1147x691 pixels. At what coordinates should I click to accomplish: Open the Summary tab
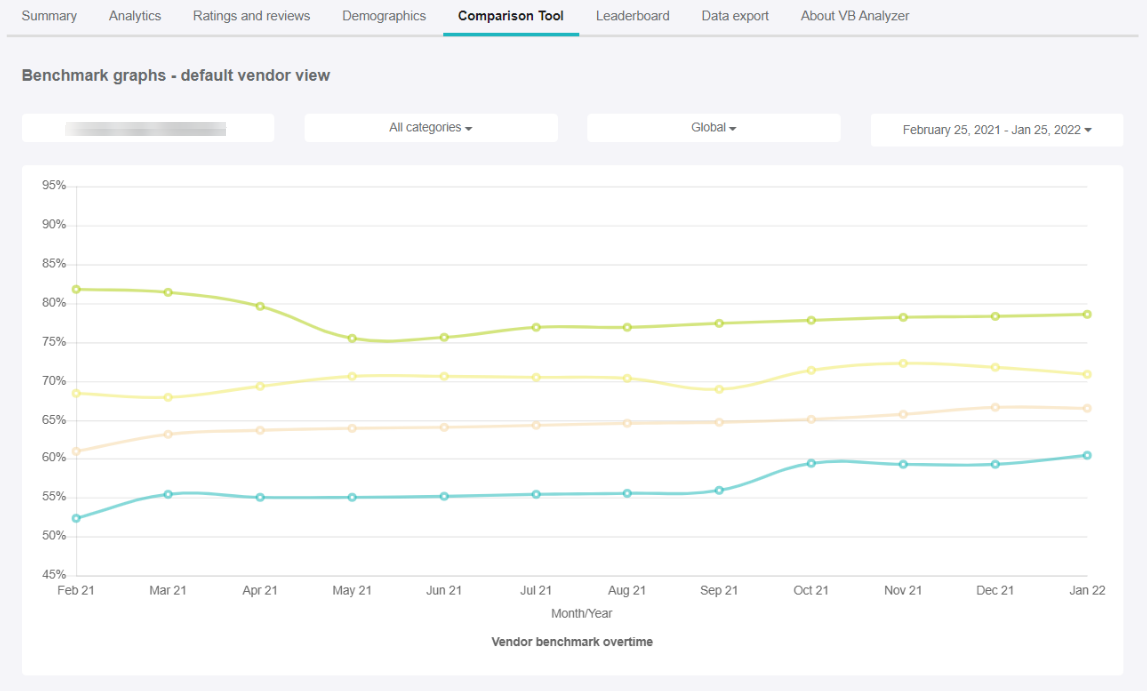click(x=49, y=16)
